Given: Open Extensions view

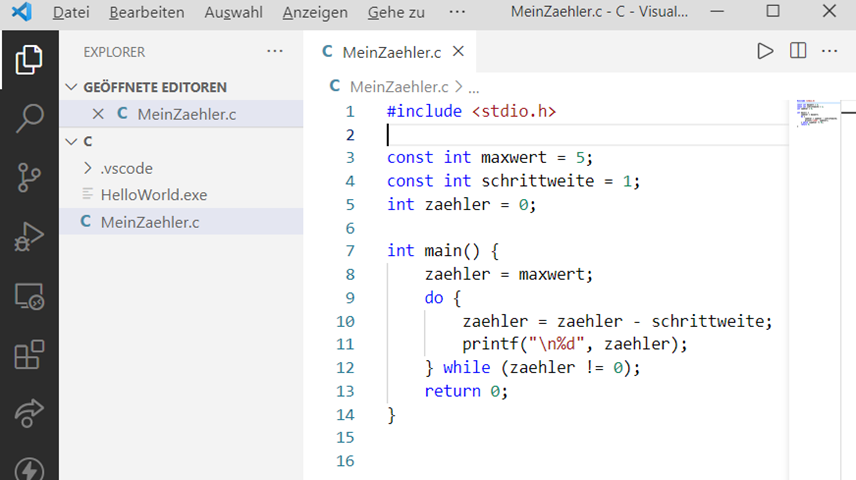Looking at the screenshot, I should 29,355.
